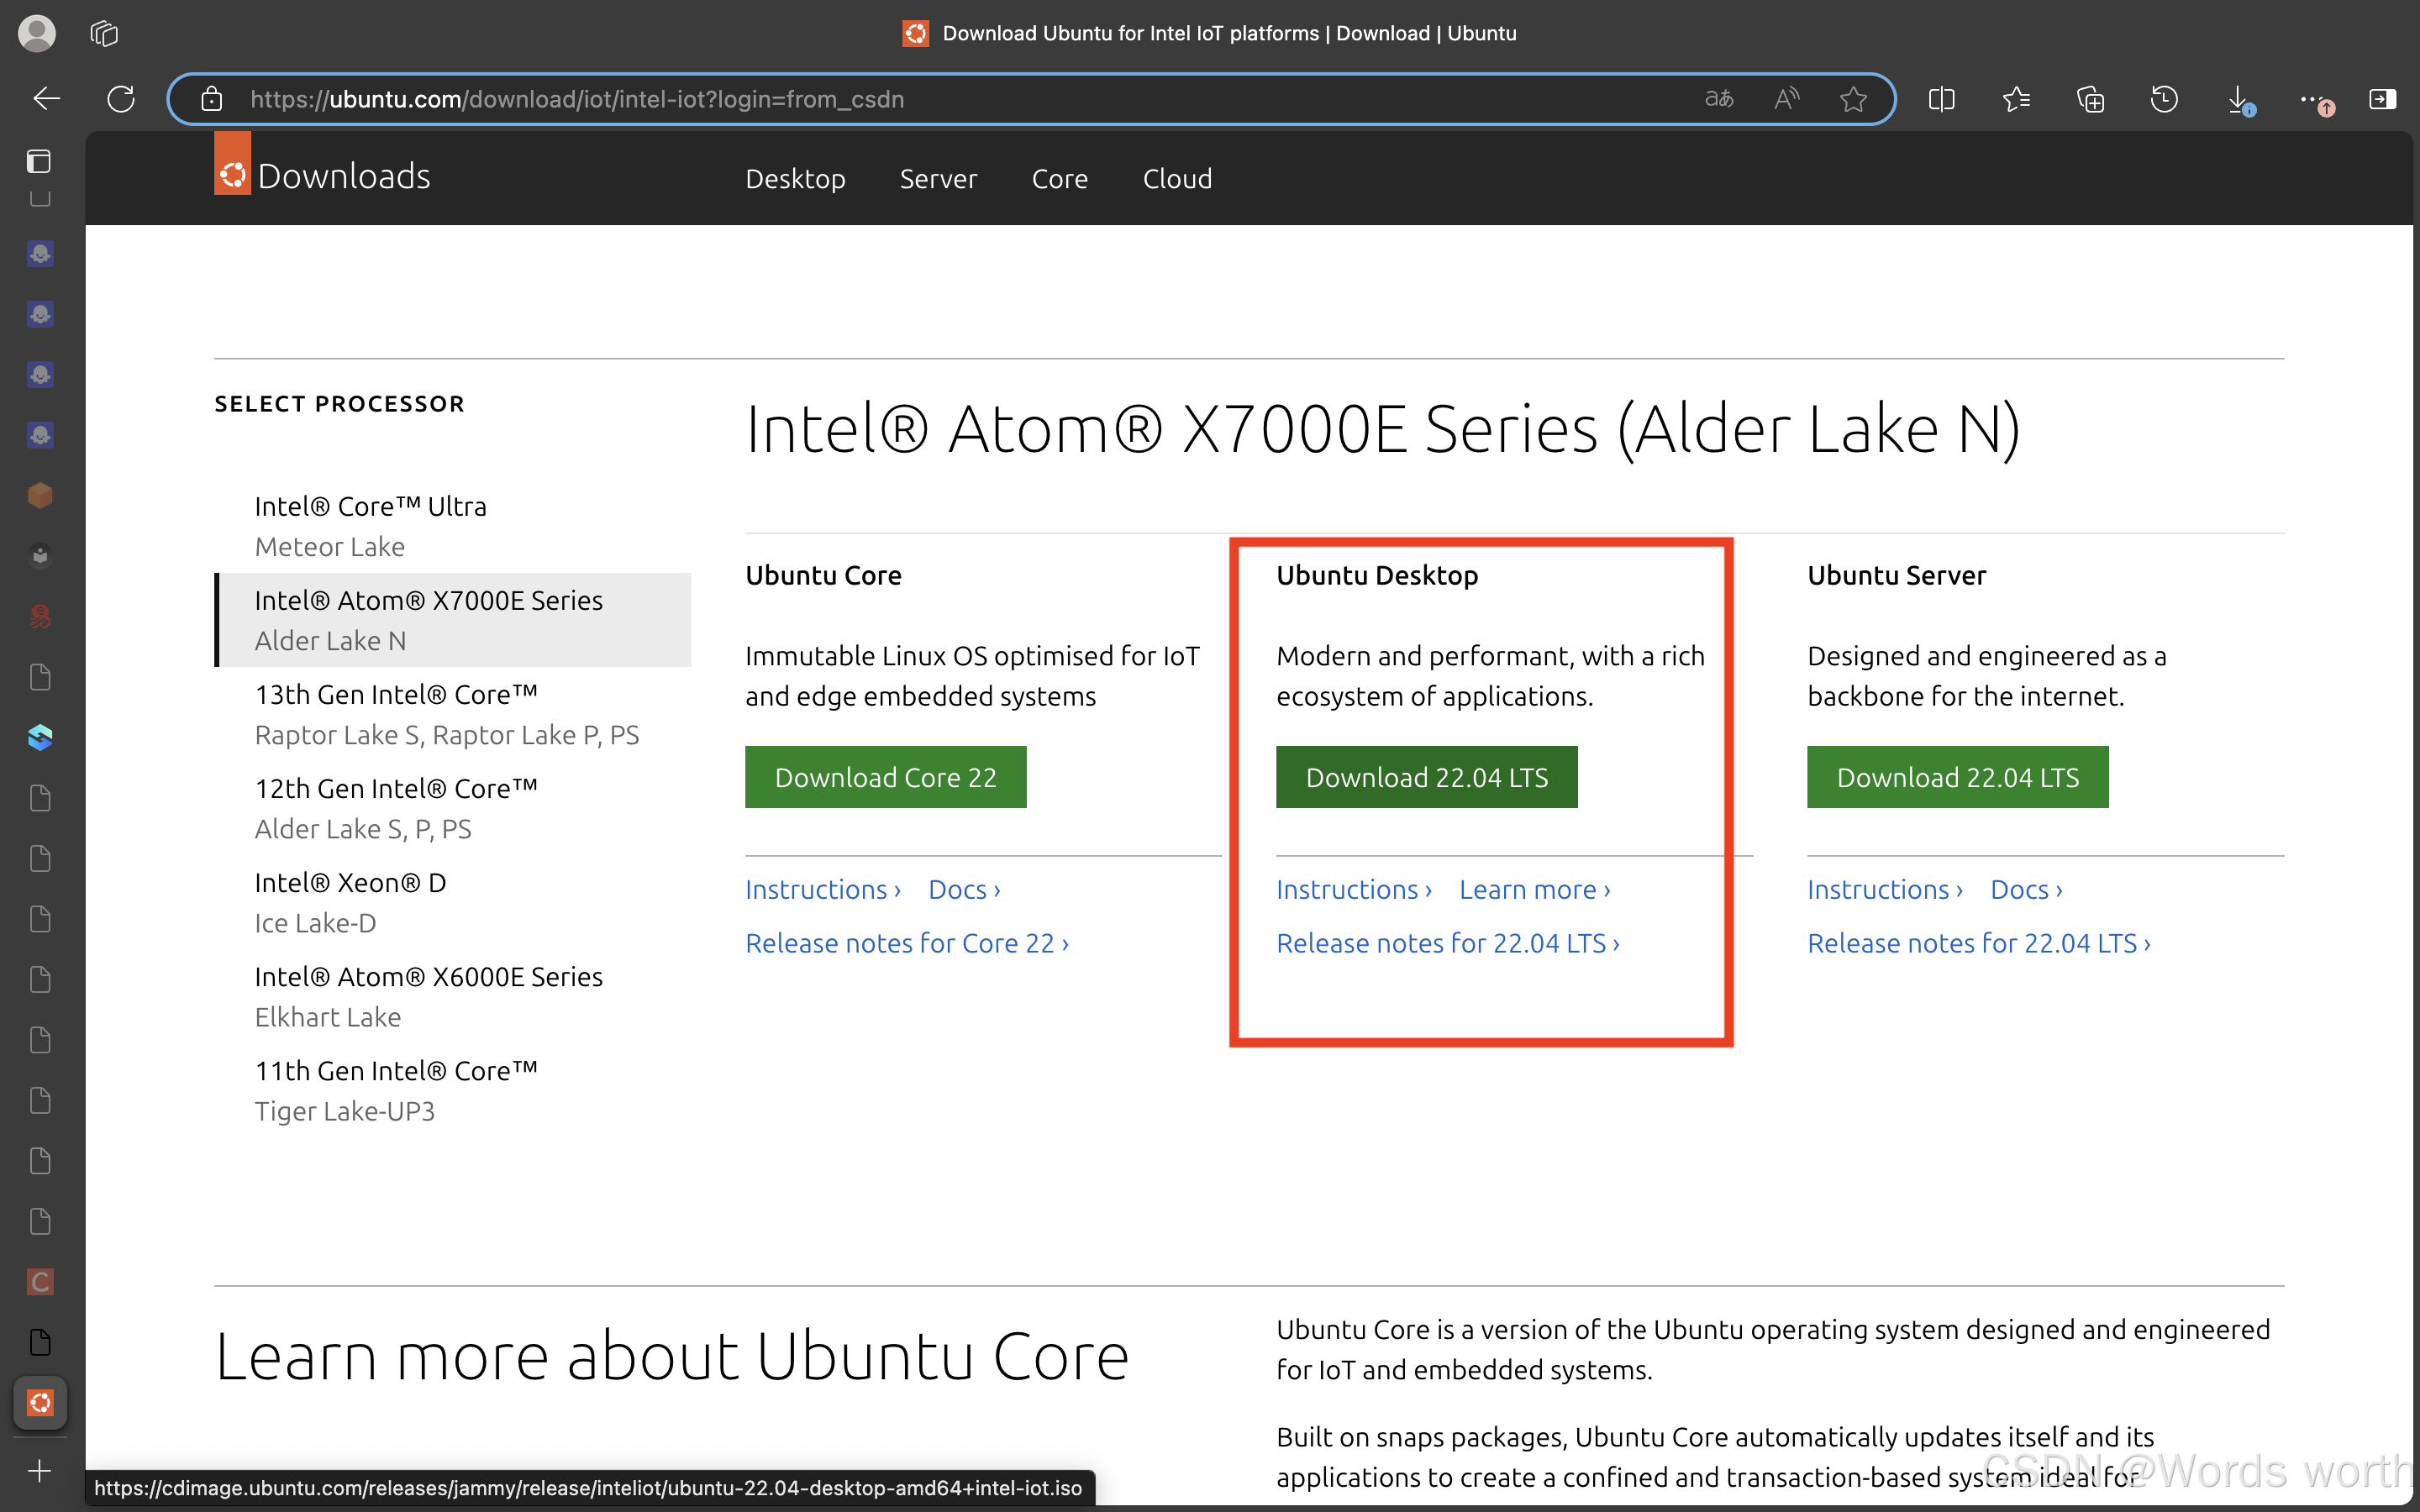The height and width of the screenshot is (1512, 2420).
Task: Open Instructions link under Ubuntu Core
Action: (823, 889)
